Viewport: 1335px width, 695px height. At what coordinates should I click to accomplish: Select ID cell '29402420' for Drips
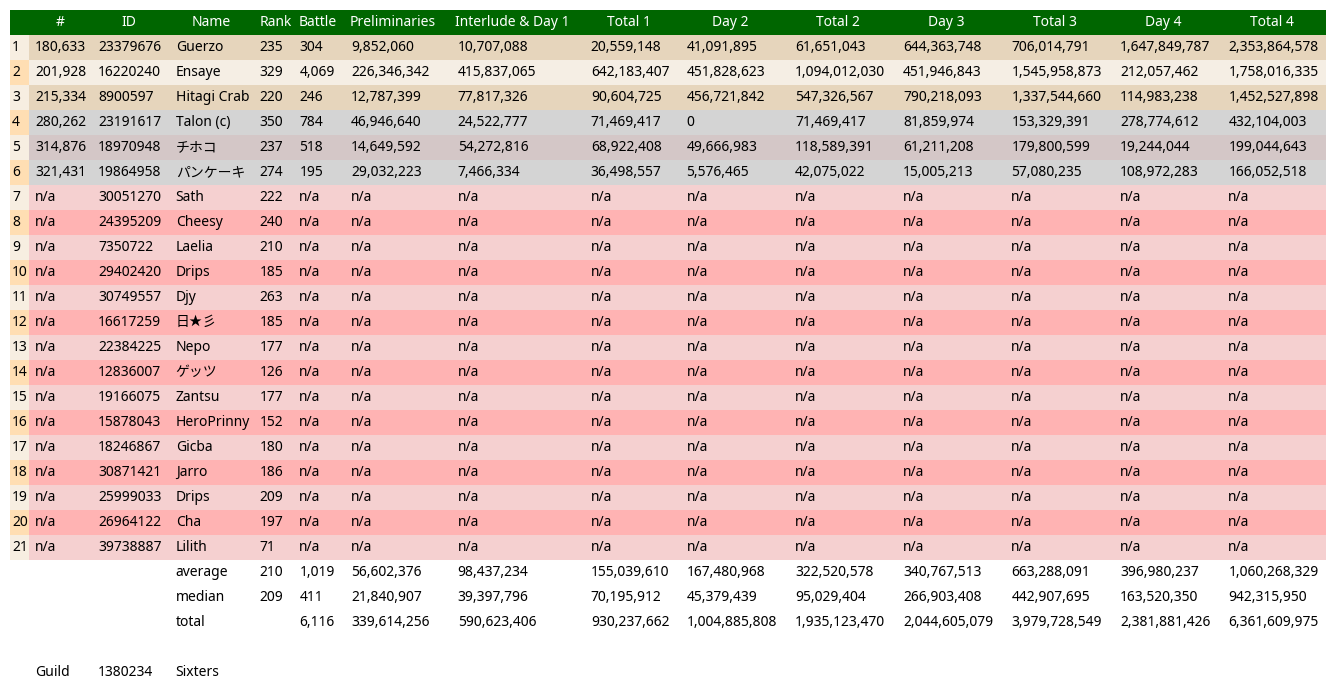click(x=129, y=271)
